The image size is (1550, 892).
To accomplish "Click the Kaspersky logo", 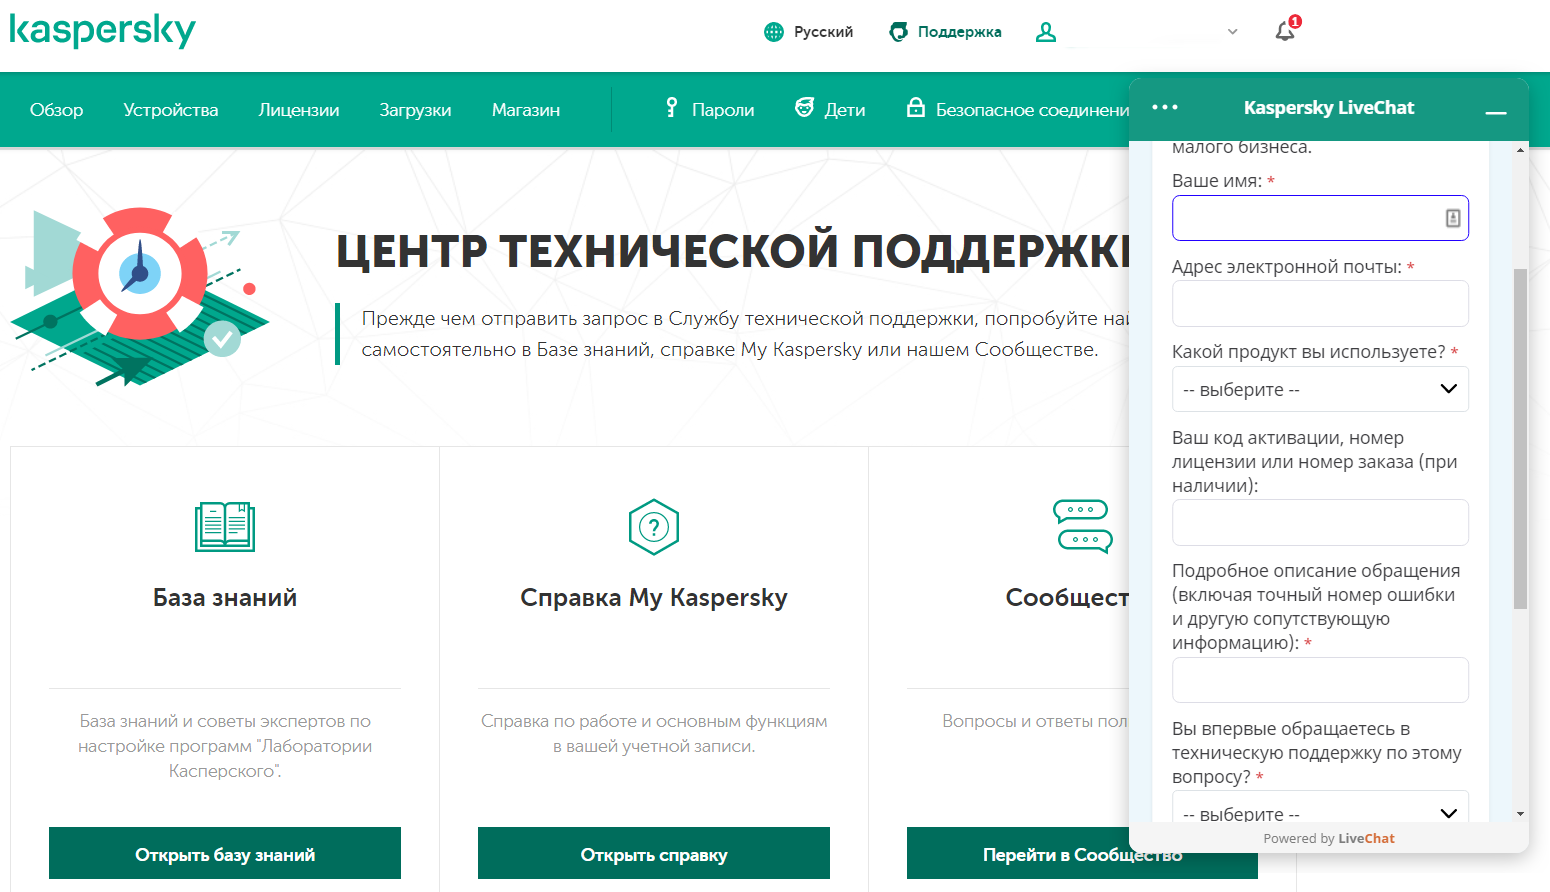I will pos(102,30).
